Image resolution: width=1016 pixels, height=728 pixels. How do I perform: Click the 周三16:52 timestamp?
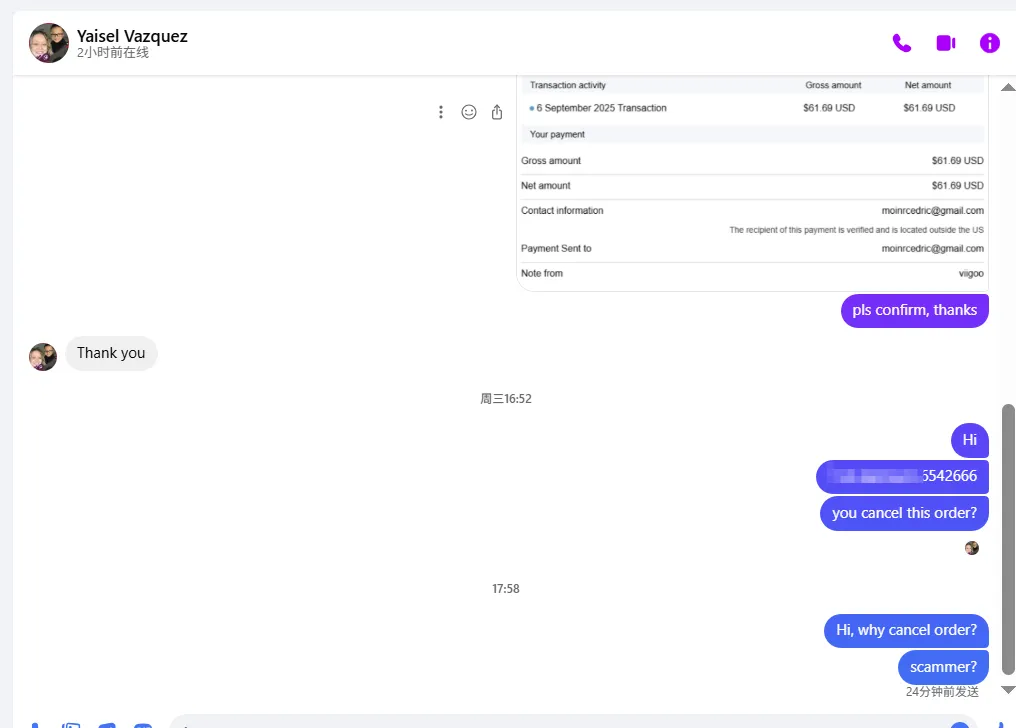click(505, 399)
